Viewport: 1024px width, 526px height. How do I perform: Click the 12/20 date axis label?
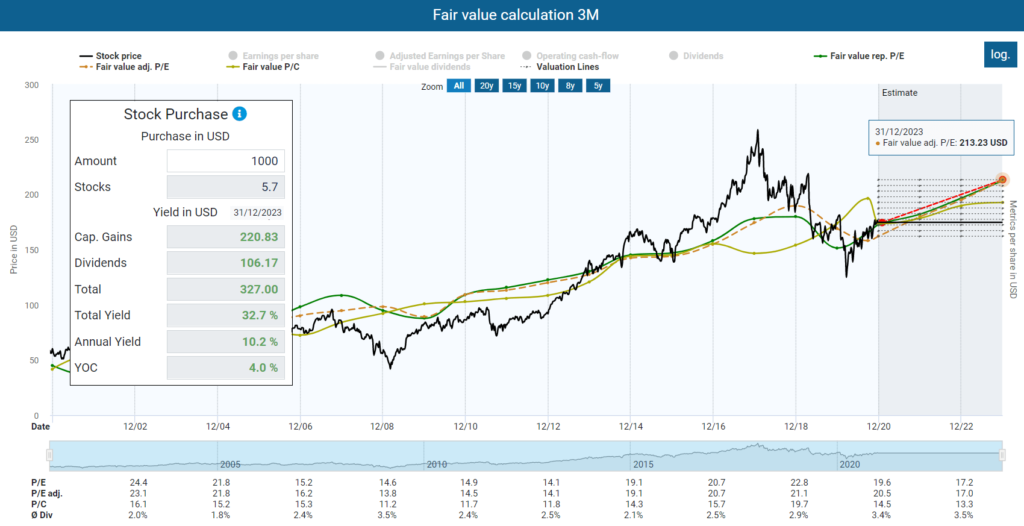pos(878,427)
